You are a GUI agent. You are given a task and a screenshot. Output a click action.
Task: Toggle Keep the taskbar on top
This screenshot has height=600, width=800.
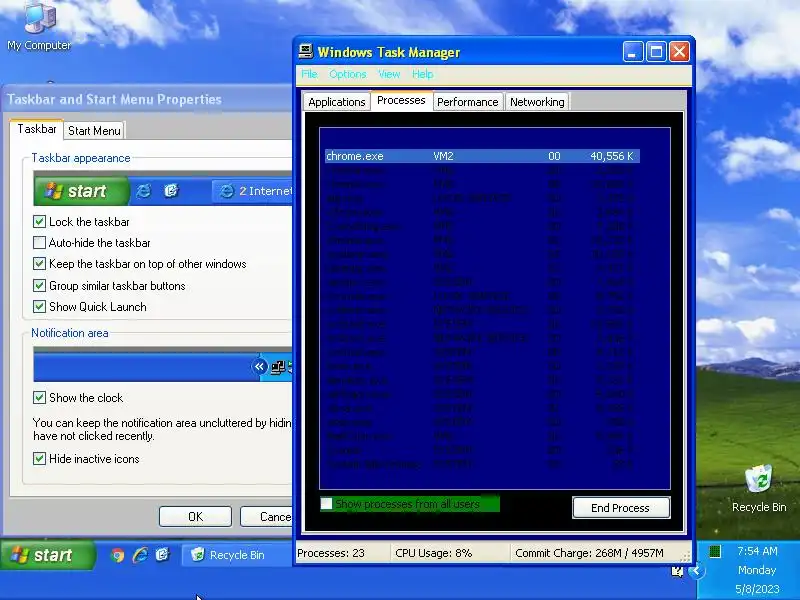(39, 264)
